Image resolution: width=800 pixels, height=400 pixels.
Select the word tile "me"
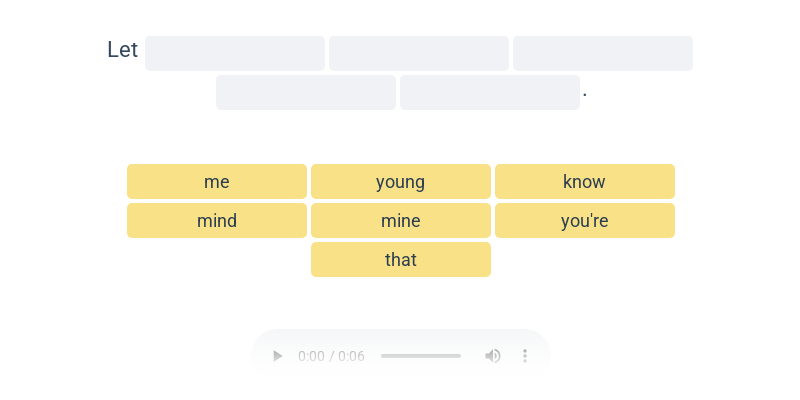click(217, 181)
